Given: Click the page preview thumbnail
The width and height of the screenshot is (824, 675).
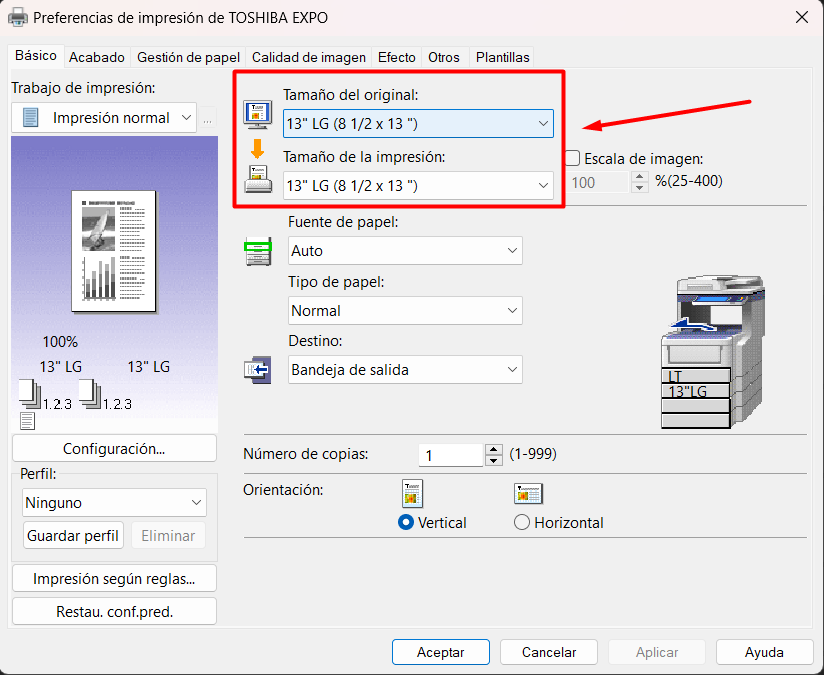Looking at the screenshot, I should point(114,252).
